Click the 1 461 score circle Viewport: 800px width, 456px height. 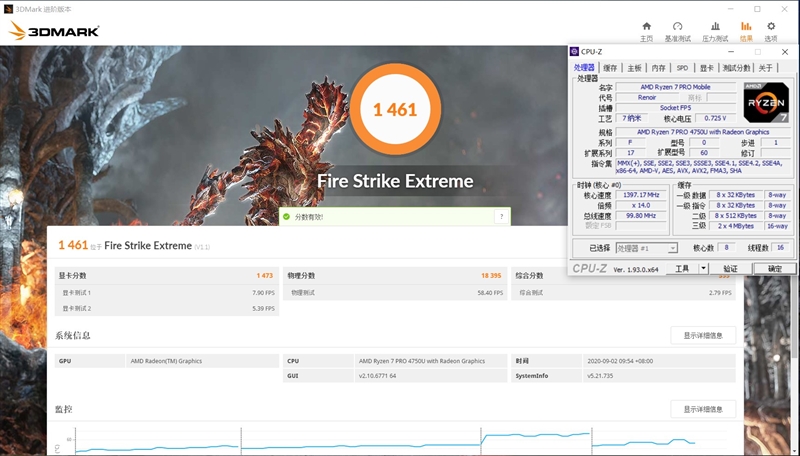(x=395, y=109)
